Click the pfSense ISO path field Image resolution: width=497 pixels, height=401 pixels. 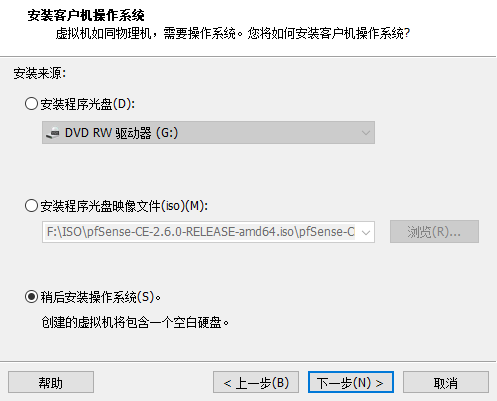pos(201,232)
